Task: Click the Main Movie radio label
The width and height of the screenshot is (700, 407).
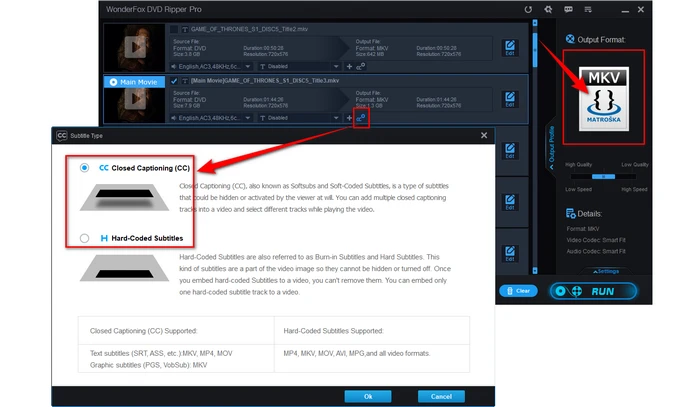Action: (x=134, y=82)
